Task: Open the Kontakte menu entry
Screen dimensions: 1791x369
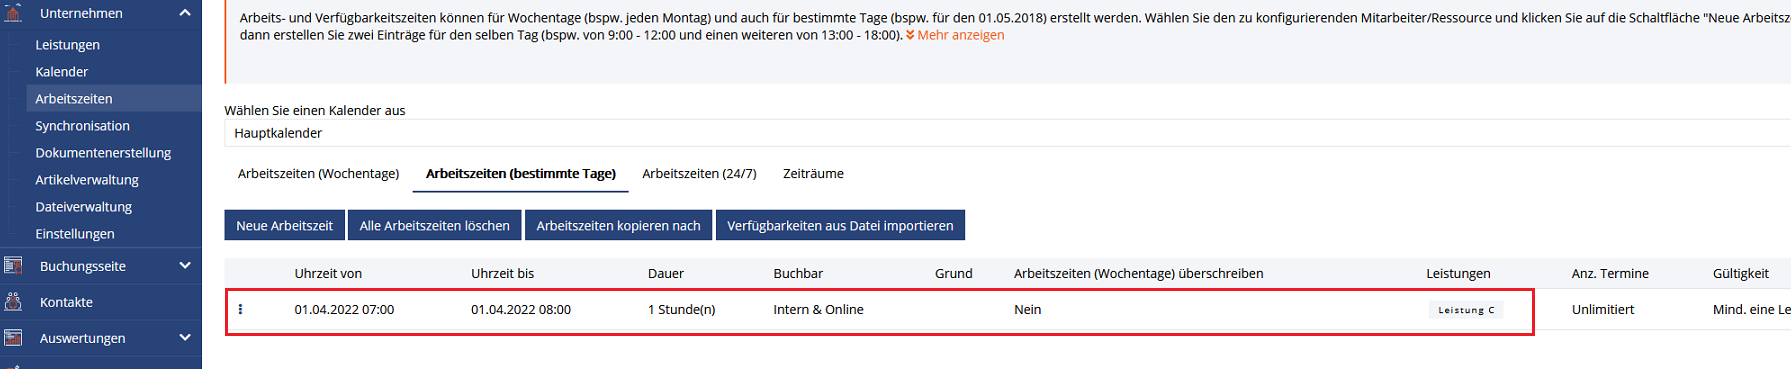Action: [66, 302]
